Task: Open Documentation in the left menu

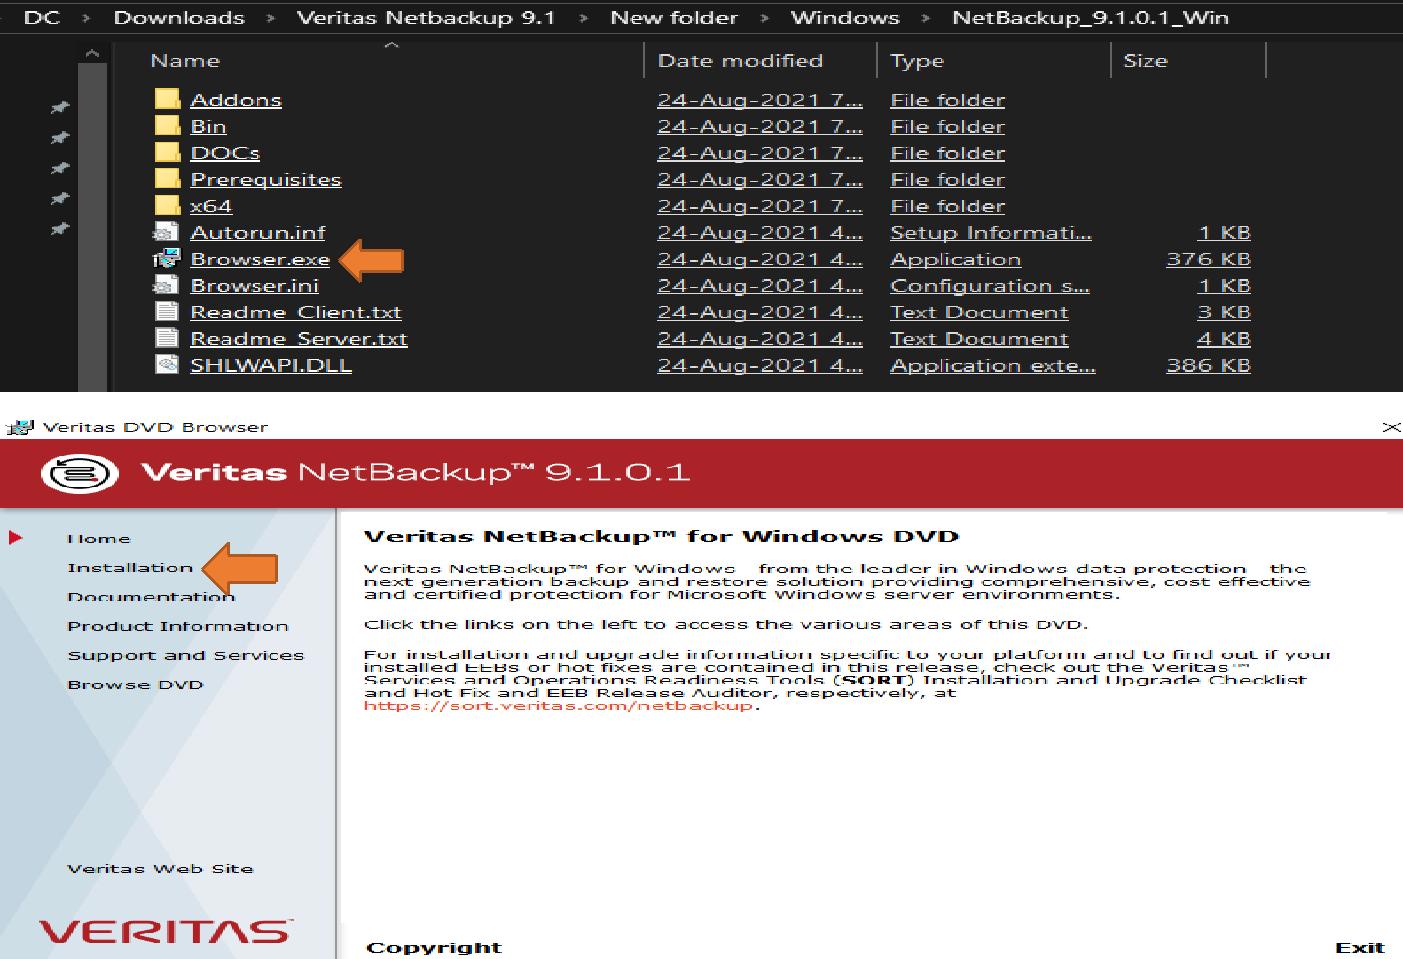Action: pyautogui.click(x=150, y=597)
